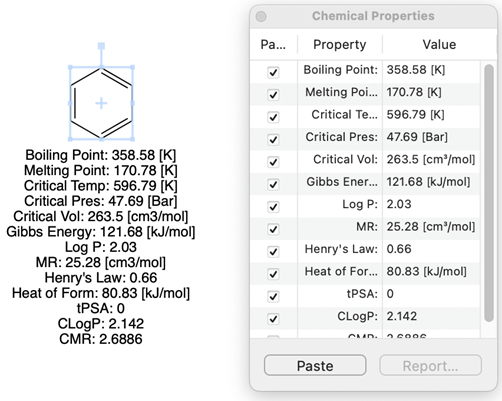502x401 pixels.
Task: Click the center crosshair of the benzene ring
Action: coord(101,103)
